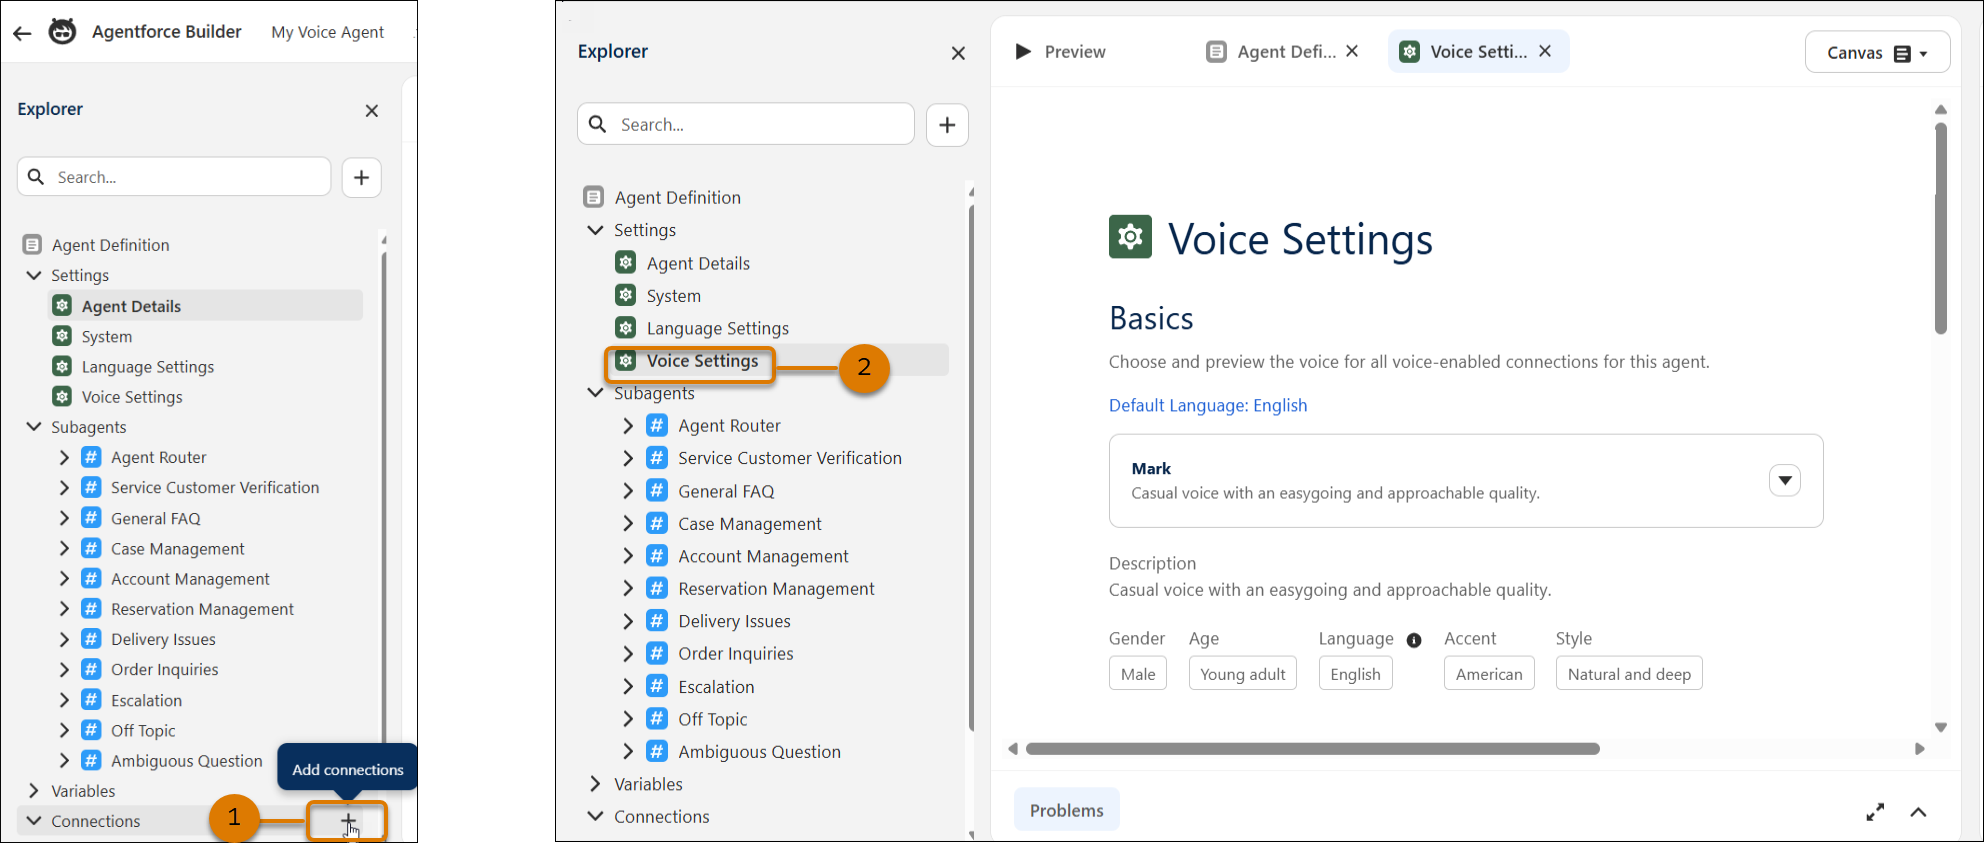Click Order Inquiries hash icon in left window

[91, 669]
